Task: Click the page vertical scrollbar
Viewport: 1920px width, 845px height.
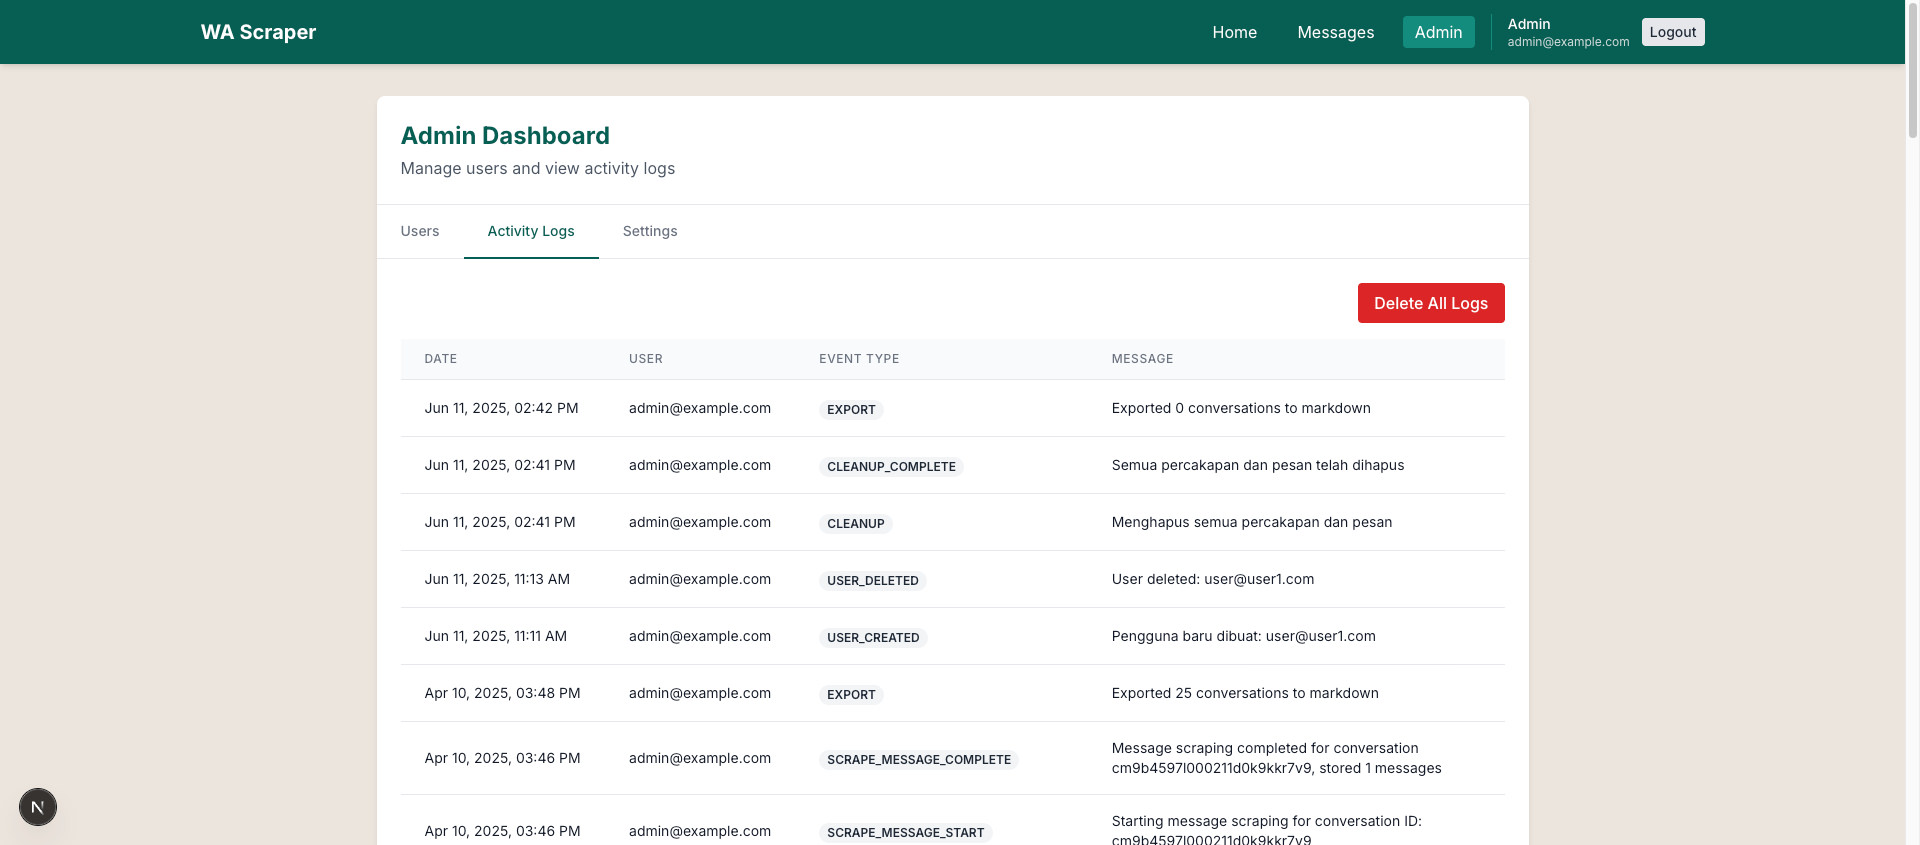Action: pyautogui.click(x=1912, y=400)
